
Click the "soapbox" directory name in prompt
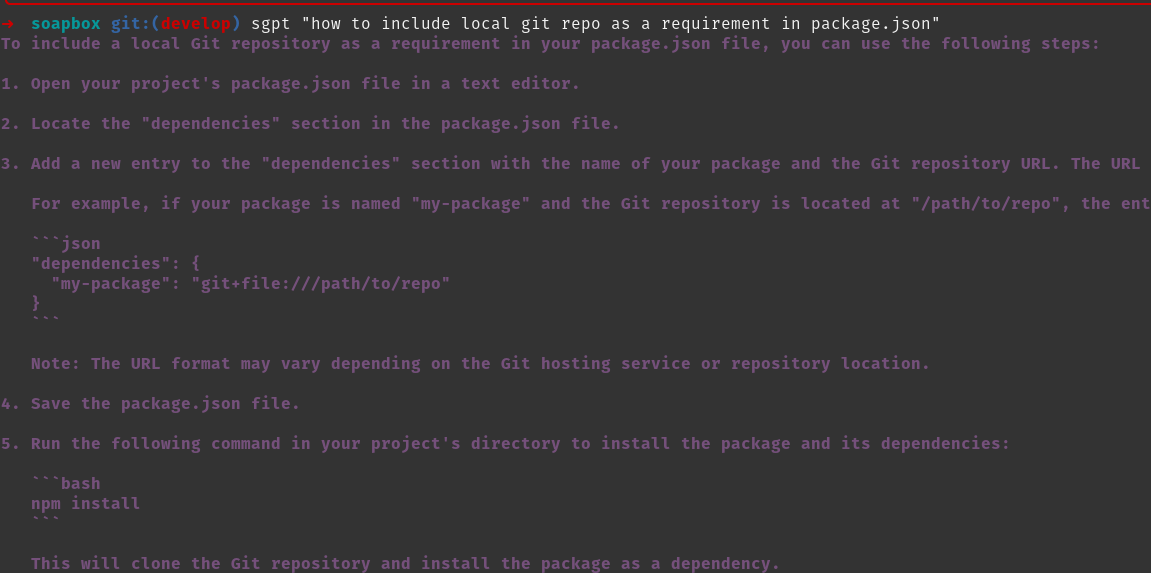coord(65,23)
